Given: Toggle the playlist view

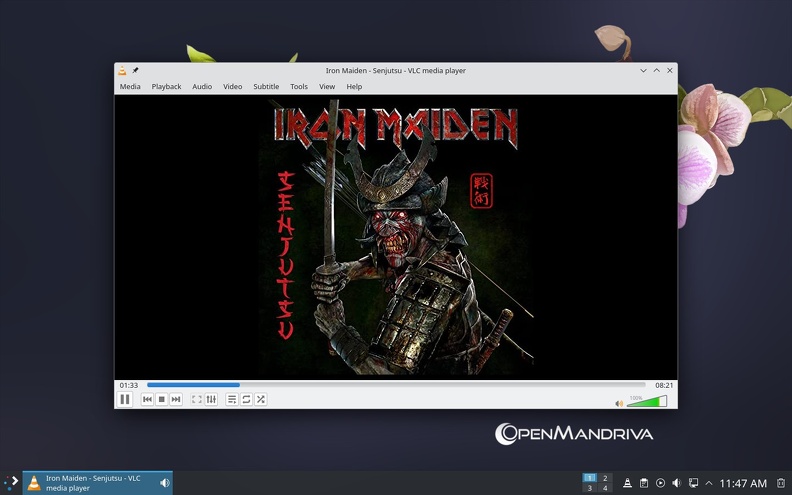Looking at the screenshot, I should (x=232, y=400).
